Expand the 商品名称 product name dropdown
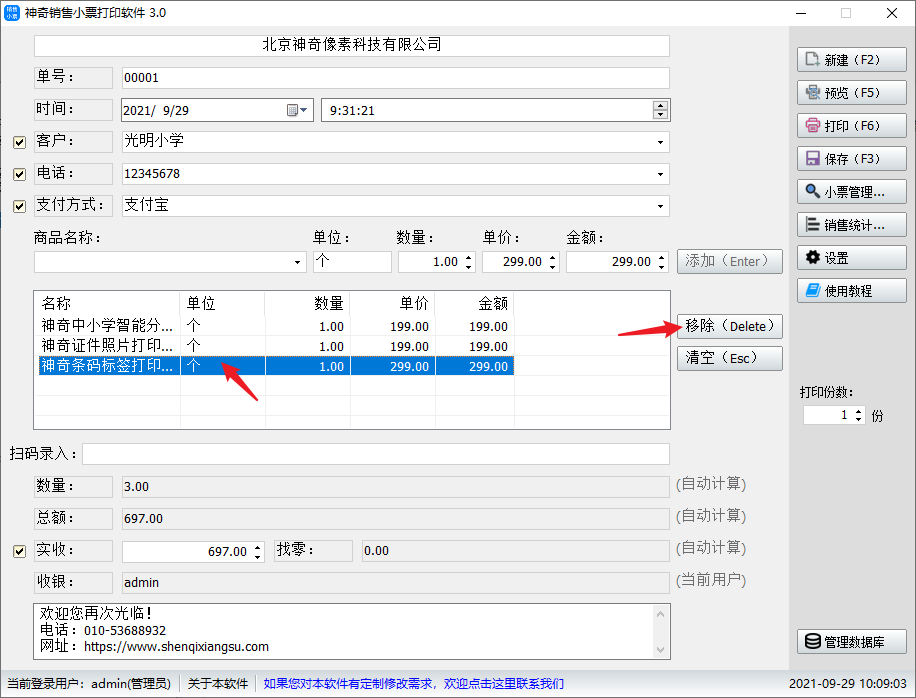 297,262
